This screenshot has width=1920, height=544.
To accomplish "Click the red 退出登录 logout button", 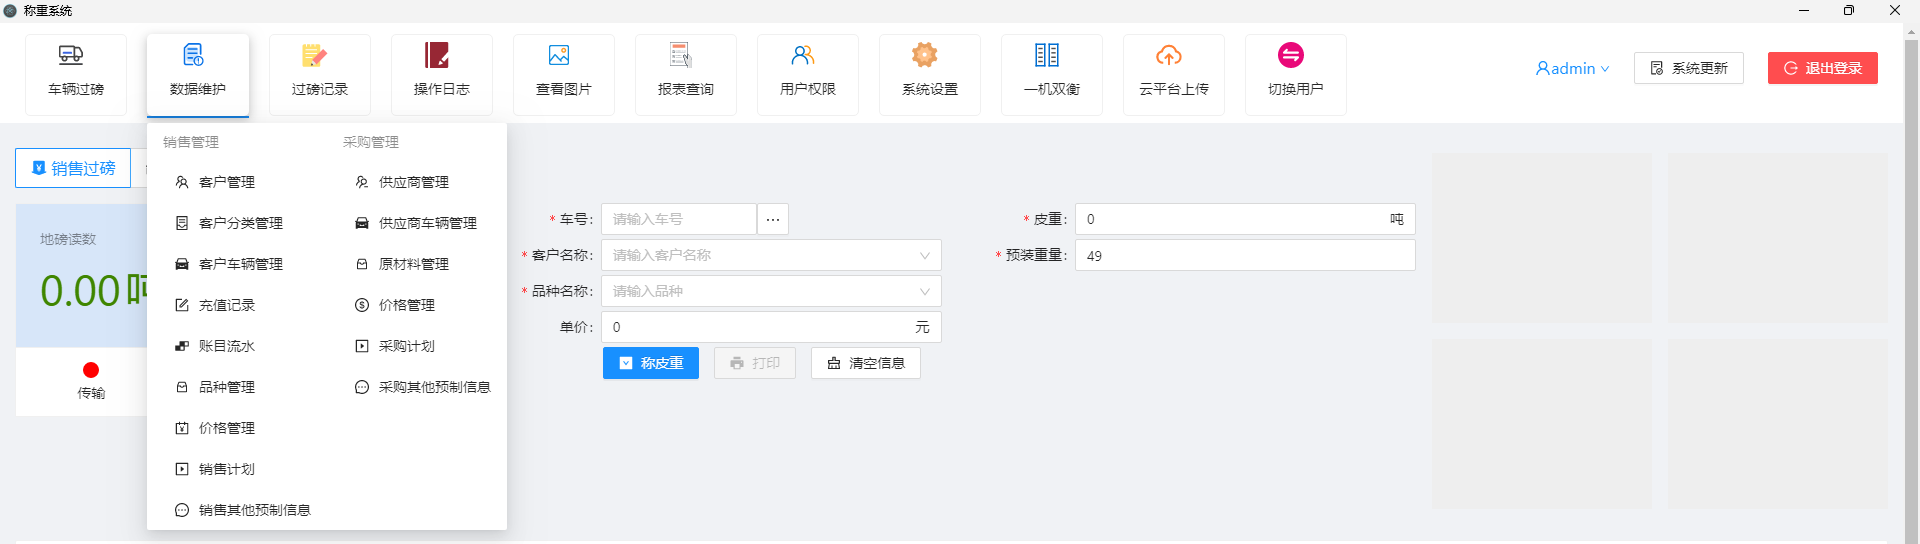I will (1822, 68).
